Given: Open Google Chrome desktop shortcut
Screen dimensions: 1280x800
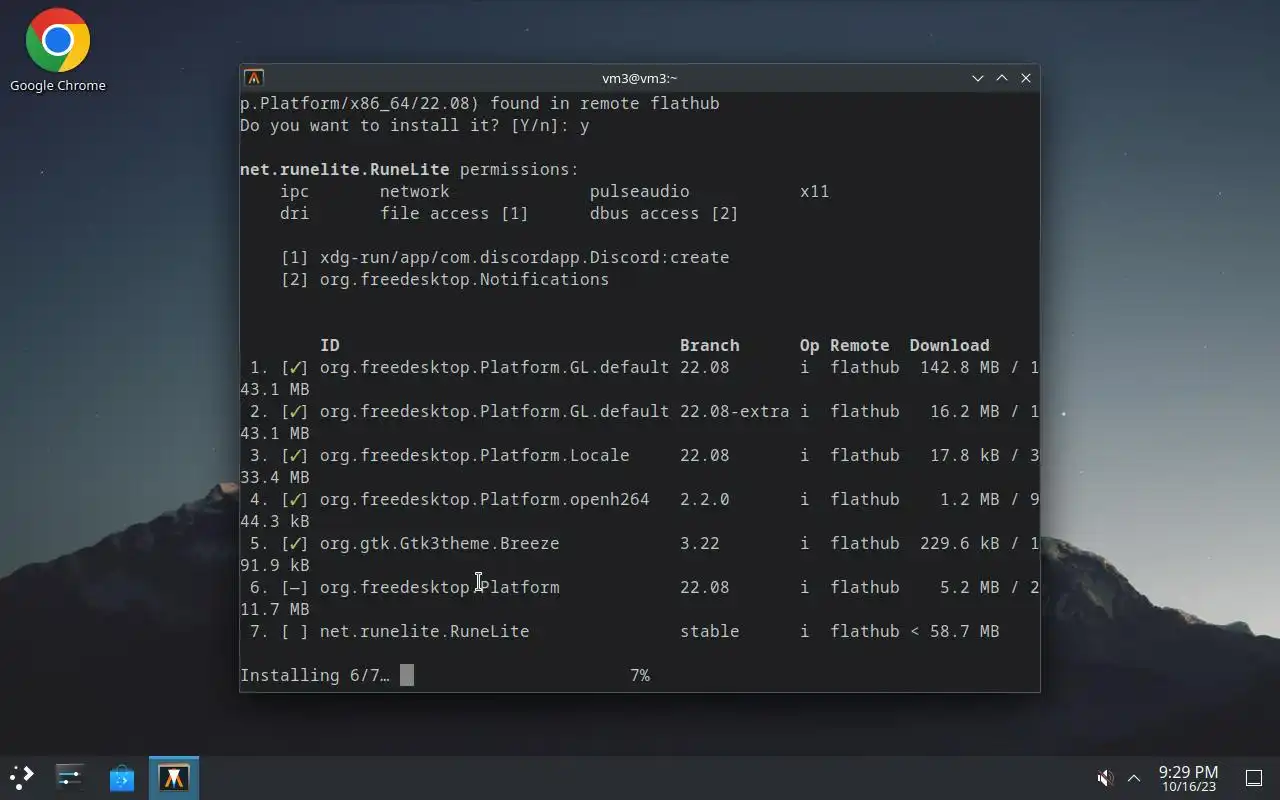Looking at the screenshot, I should pyautogui.click(x=58, y=51).
